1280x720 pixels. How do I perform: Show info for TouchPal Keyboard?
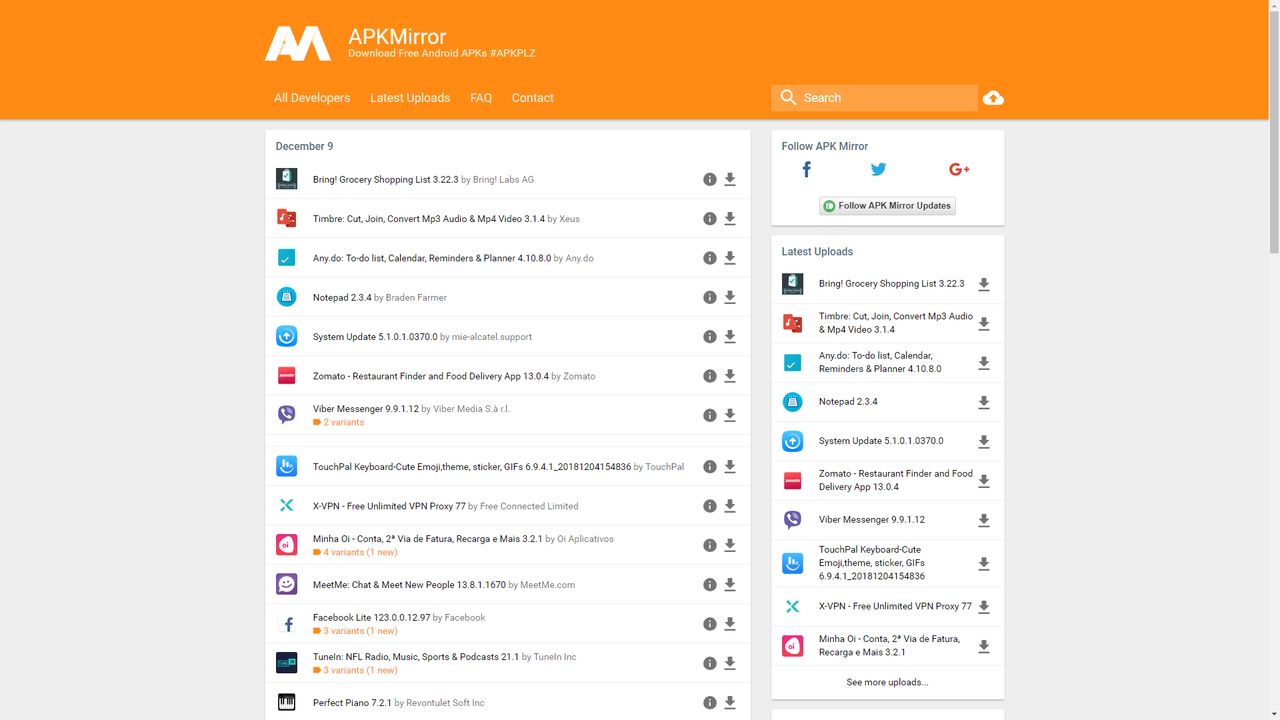tap(709, 467)
